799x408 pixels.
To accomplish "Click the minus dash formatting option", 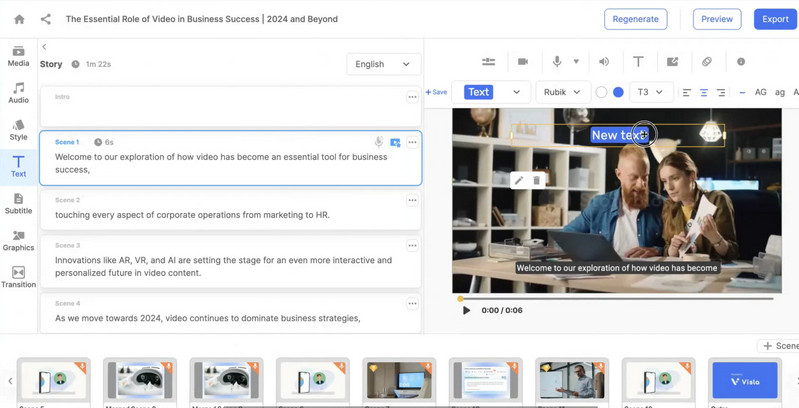I will click(x=742, y=93).
